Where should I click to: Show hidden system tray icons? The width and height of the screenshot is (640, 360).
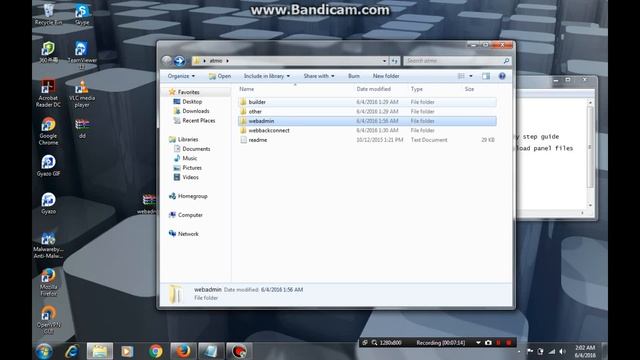[x=519, y=351]
